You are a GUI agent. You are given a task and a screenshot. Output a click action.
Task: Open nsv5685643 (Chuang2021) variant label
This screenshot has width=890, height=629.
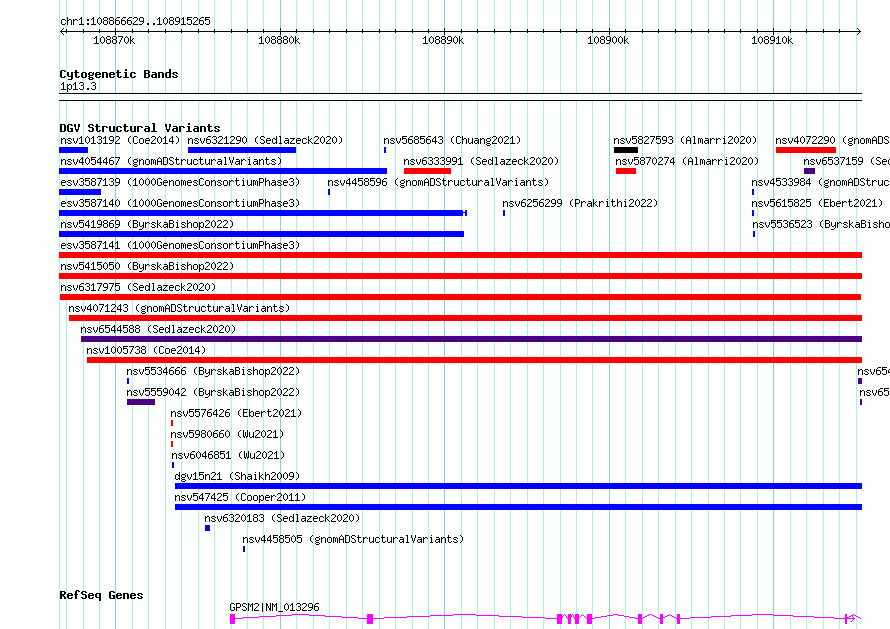point(452,140)
